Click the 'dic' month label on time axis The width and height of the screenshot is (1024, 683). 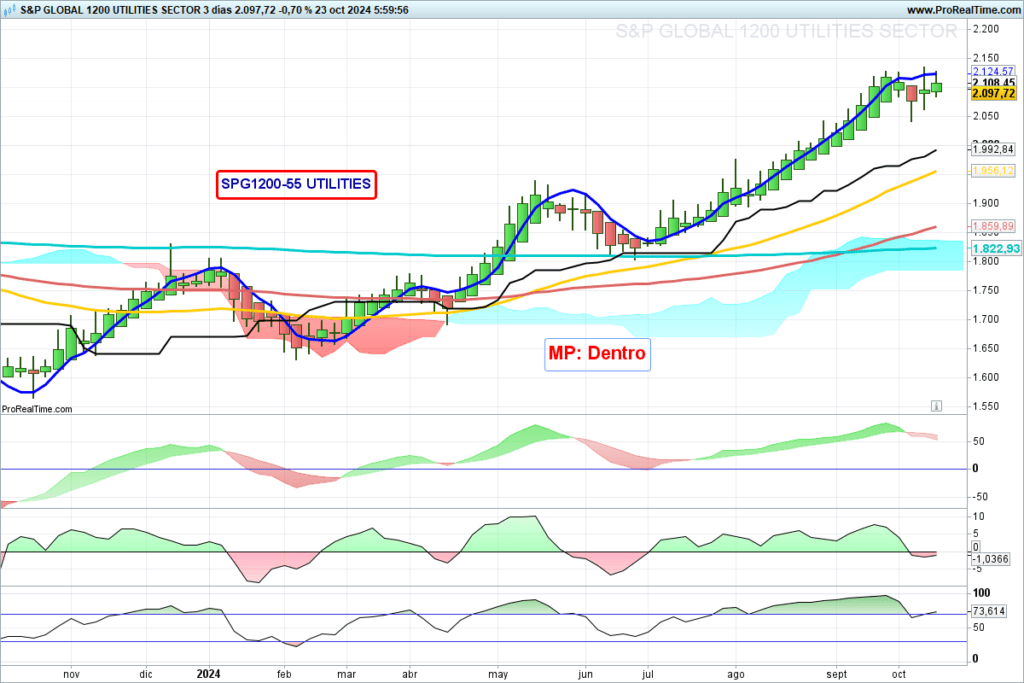pos(146,674)
